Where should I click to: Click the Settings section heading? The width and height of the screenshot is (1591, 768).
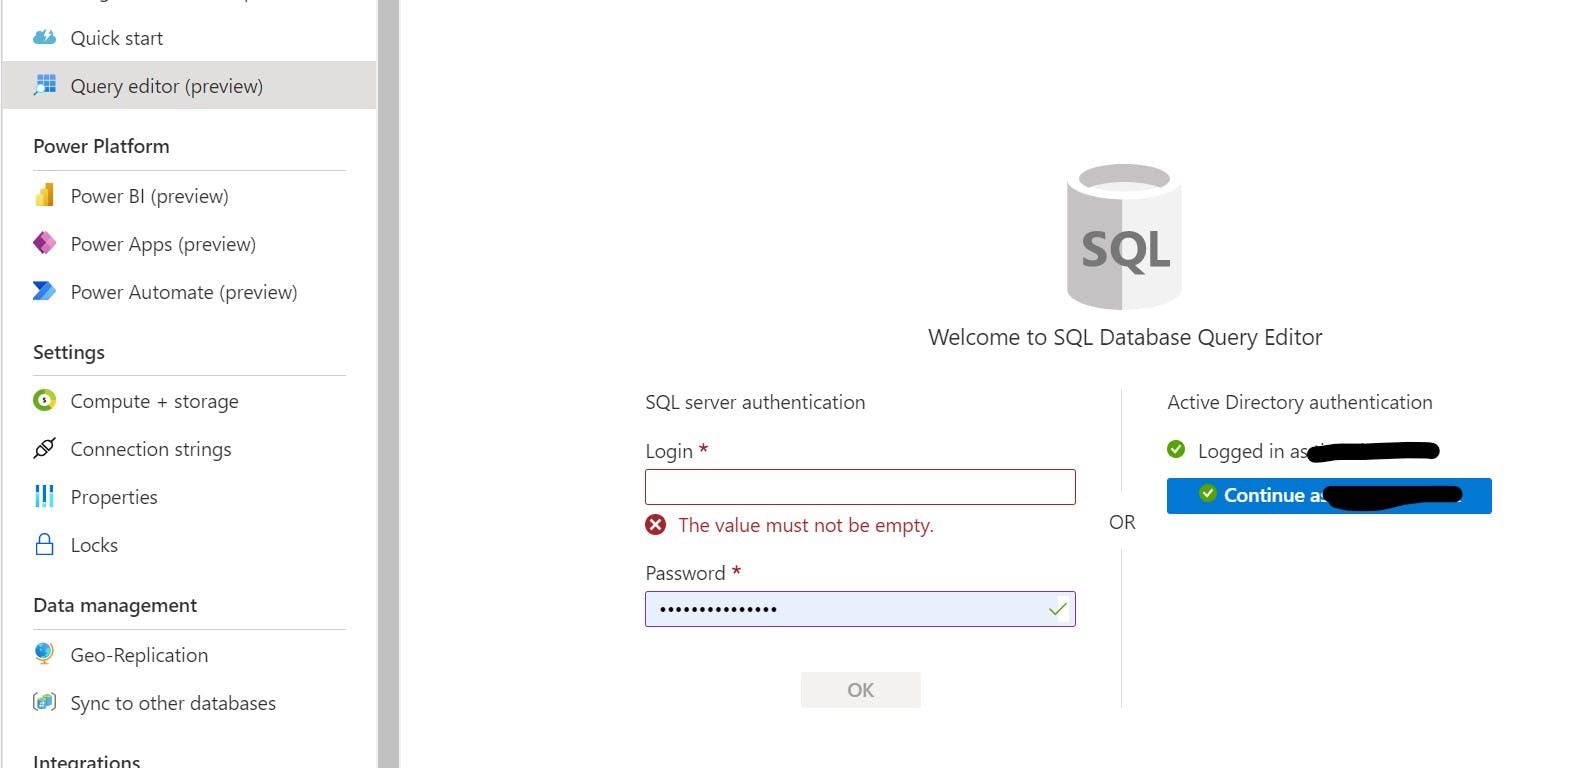(69, 352)
